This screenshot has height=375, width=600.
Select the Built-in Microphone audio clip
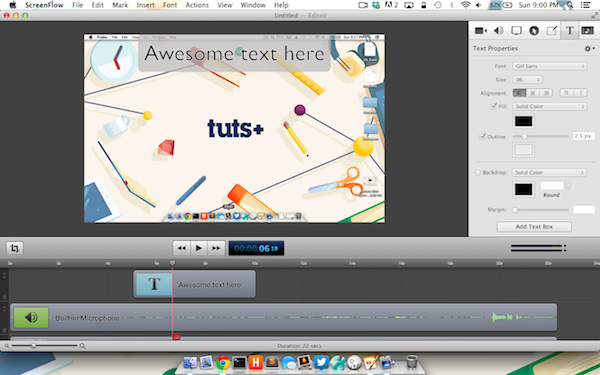point(283,317)
